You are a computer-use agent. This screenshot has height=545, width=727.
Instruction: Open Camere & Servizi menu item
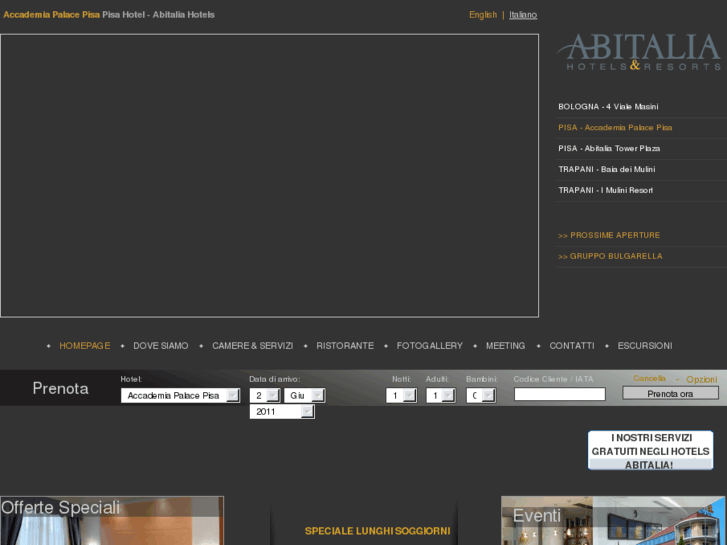[x=253, y=346]
